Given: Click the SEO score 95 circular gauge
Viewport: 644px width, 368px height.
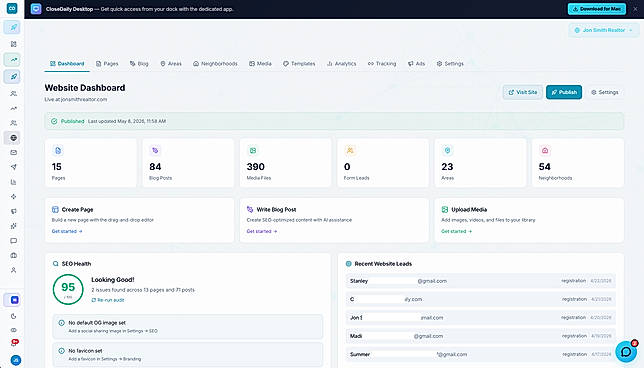Looking at the screenshot, I should [68, 289].
